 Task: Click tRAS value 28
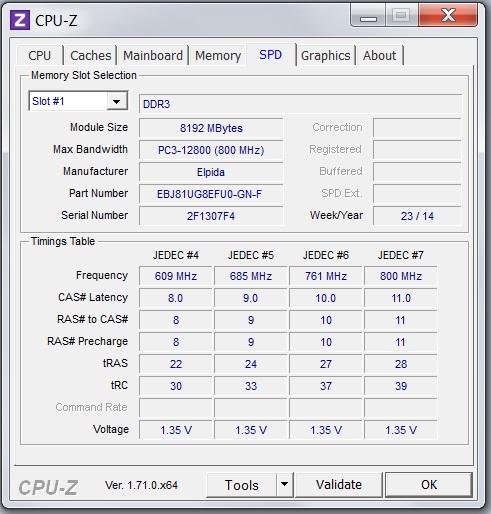click(x=401, y=364)
